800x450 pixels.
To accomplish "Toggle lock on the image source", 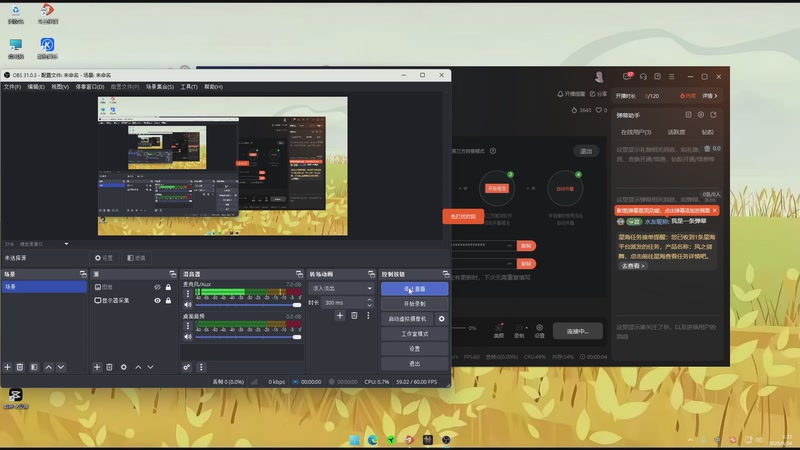I will (168, 287).
